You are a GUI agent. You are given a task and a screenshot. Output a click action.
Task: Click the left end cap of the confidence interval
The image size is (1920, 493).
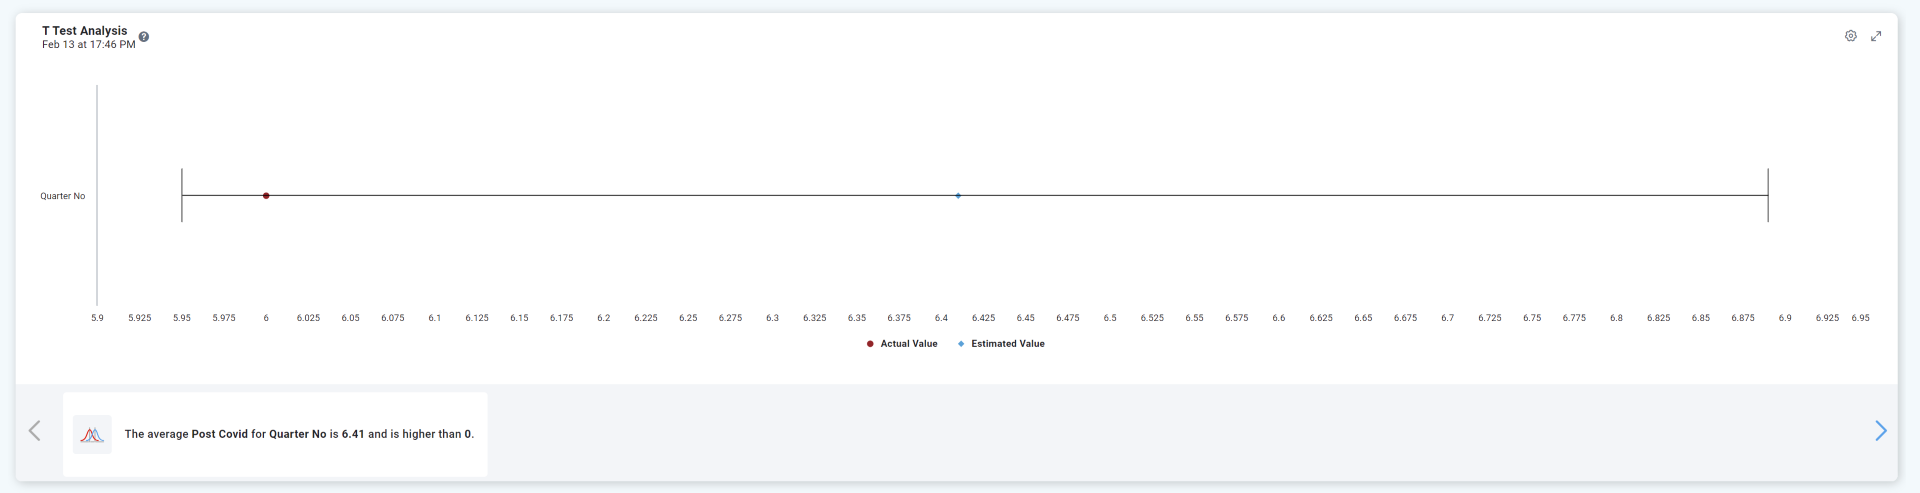182,196
